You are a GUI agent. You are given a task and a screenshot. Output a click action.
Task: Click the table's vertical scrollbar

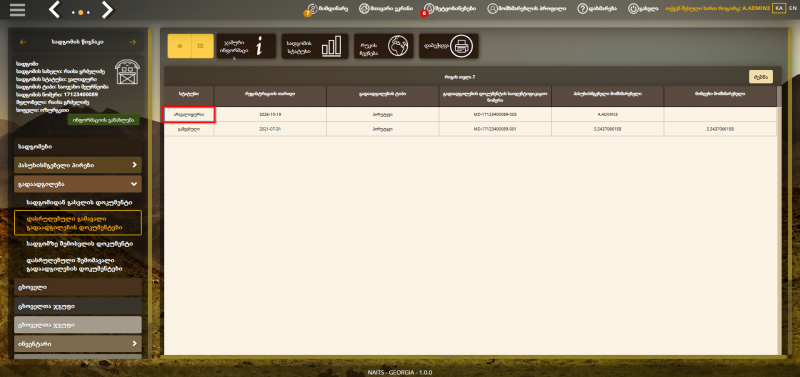[779, 220]
